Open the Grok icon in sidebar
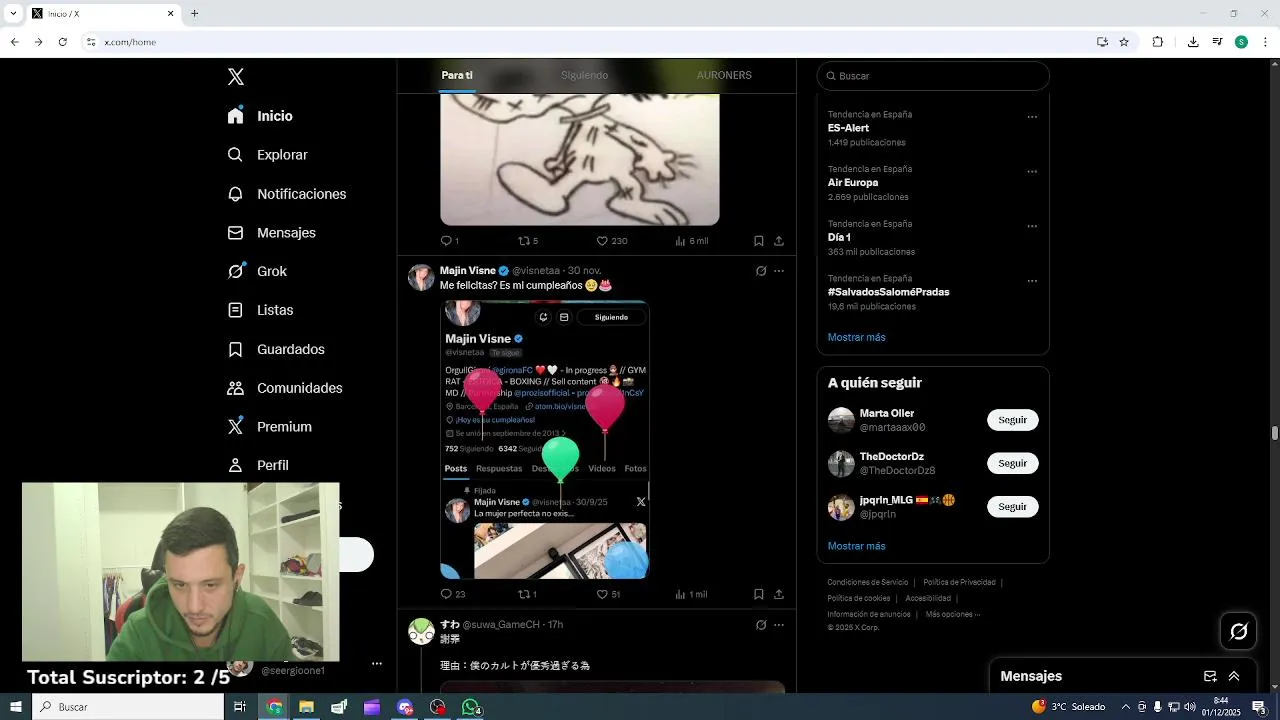 click(235, 271)
